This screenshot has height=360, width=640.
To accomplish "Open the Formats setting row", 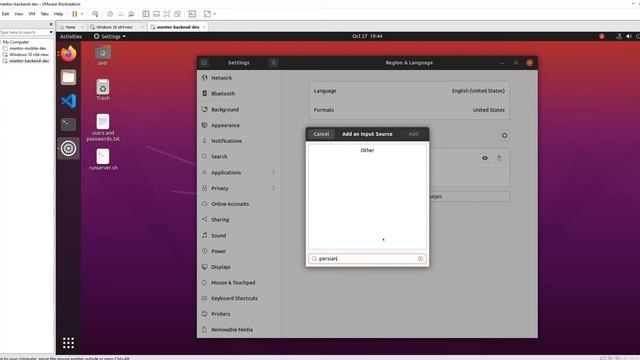I will tap(409, 110).
